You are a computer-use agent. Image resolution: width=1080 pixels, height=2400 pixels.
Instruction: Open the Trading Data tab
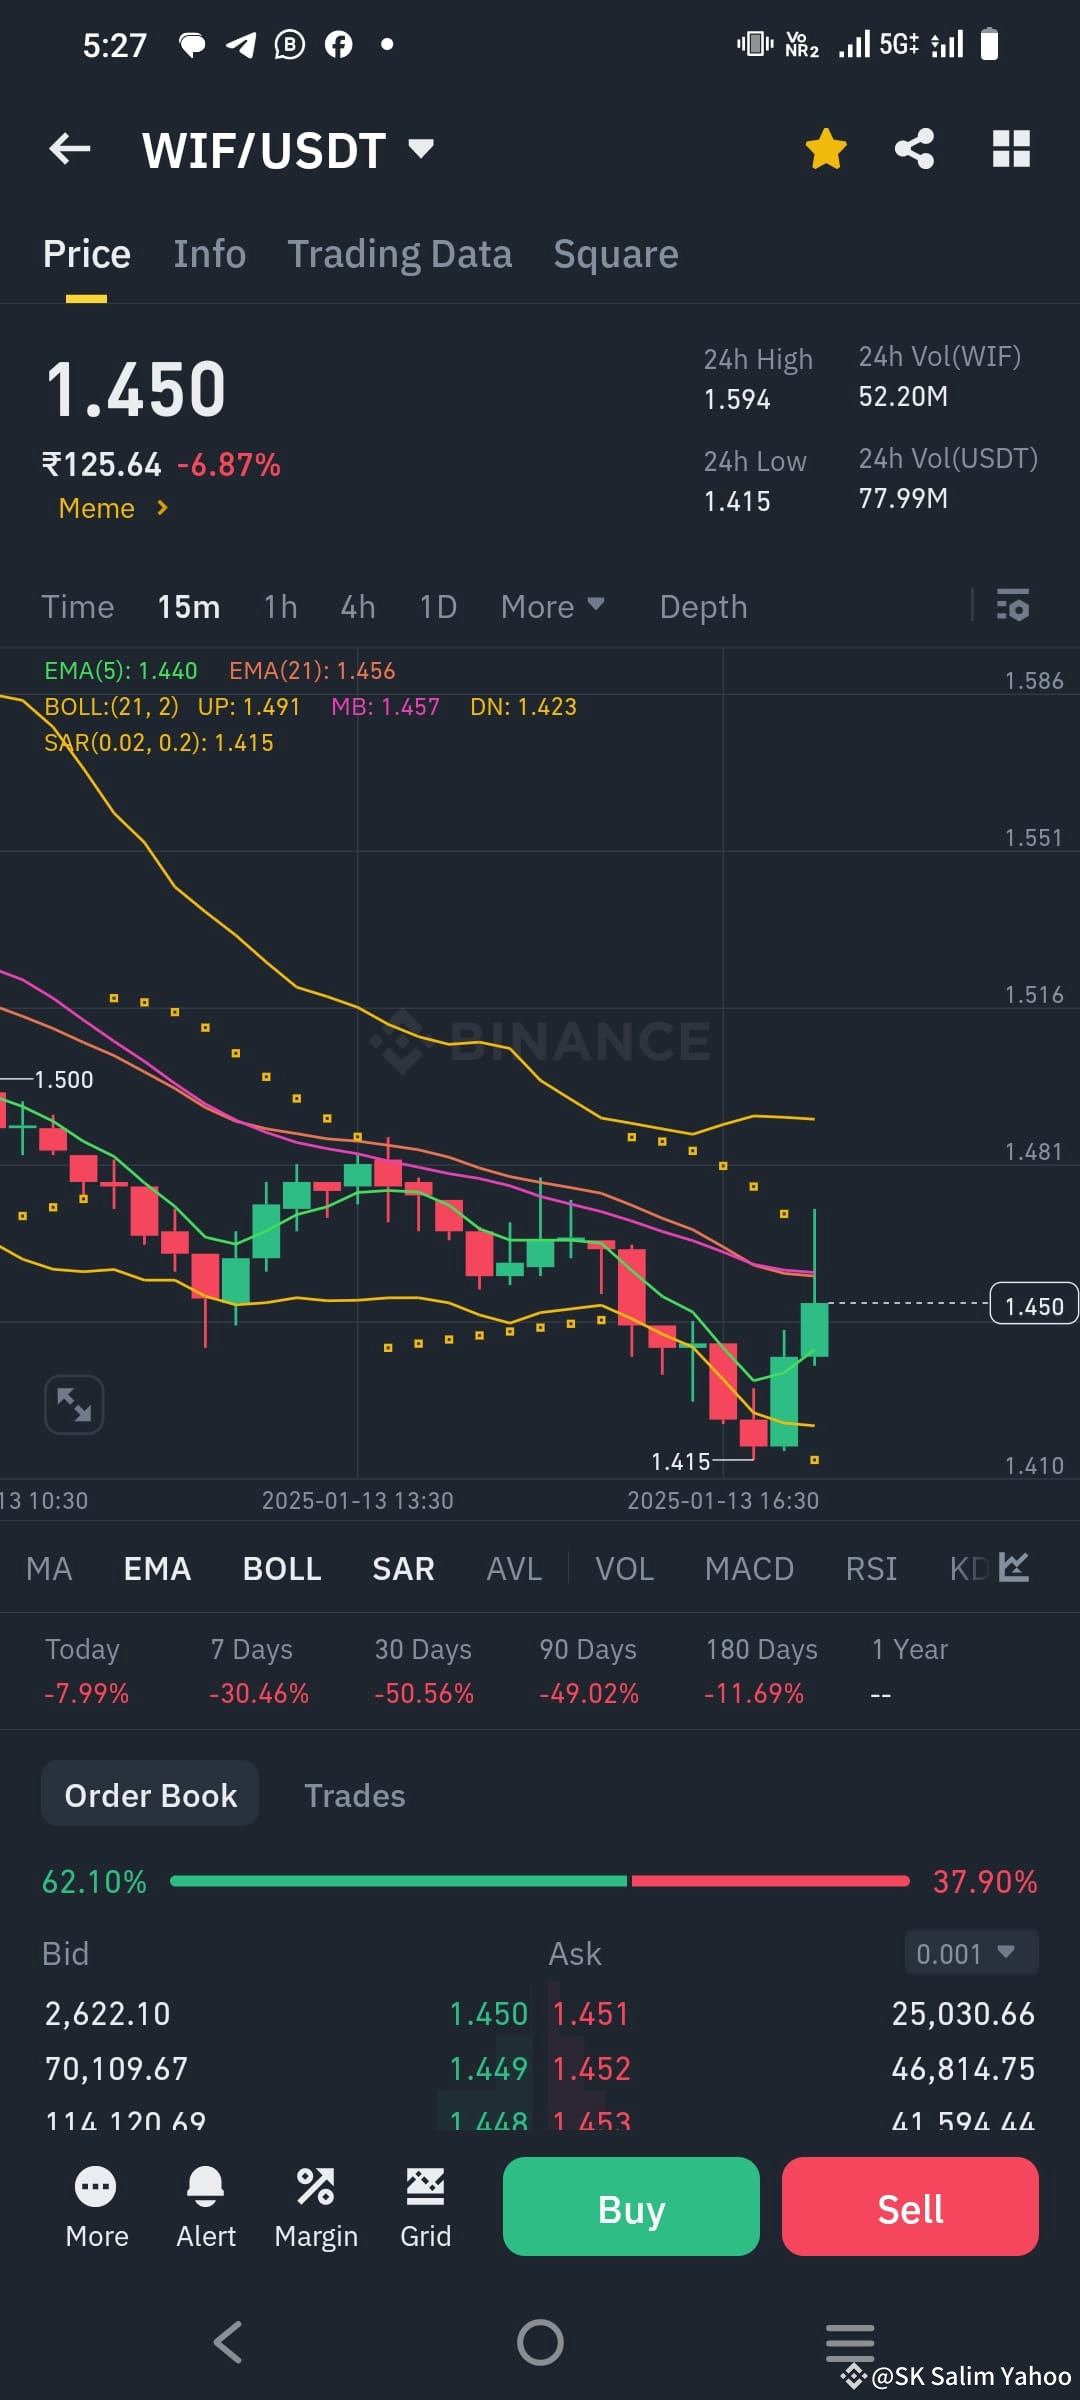coord(400,254)
